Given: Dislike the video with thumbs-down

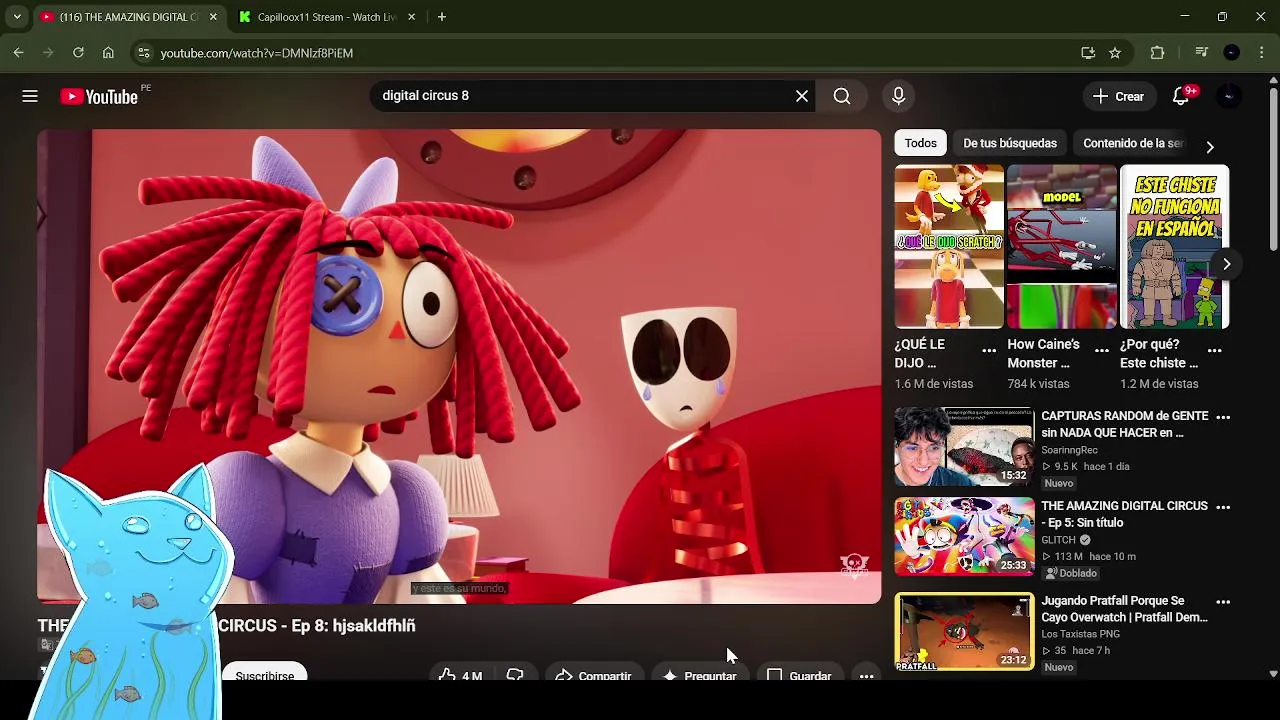Looking at the screenshot, I should click(x=515, y=676).
